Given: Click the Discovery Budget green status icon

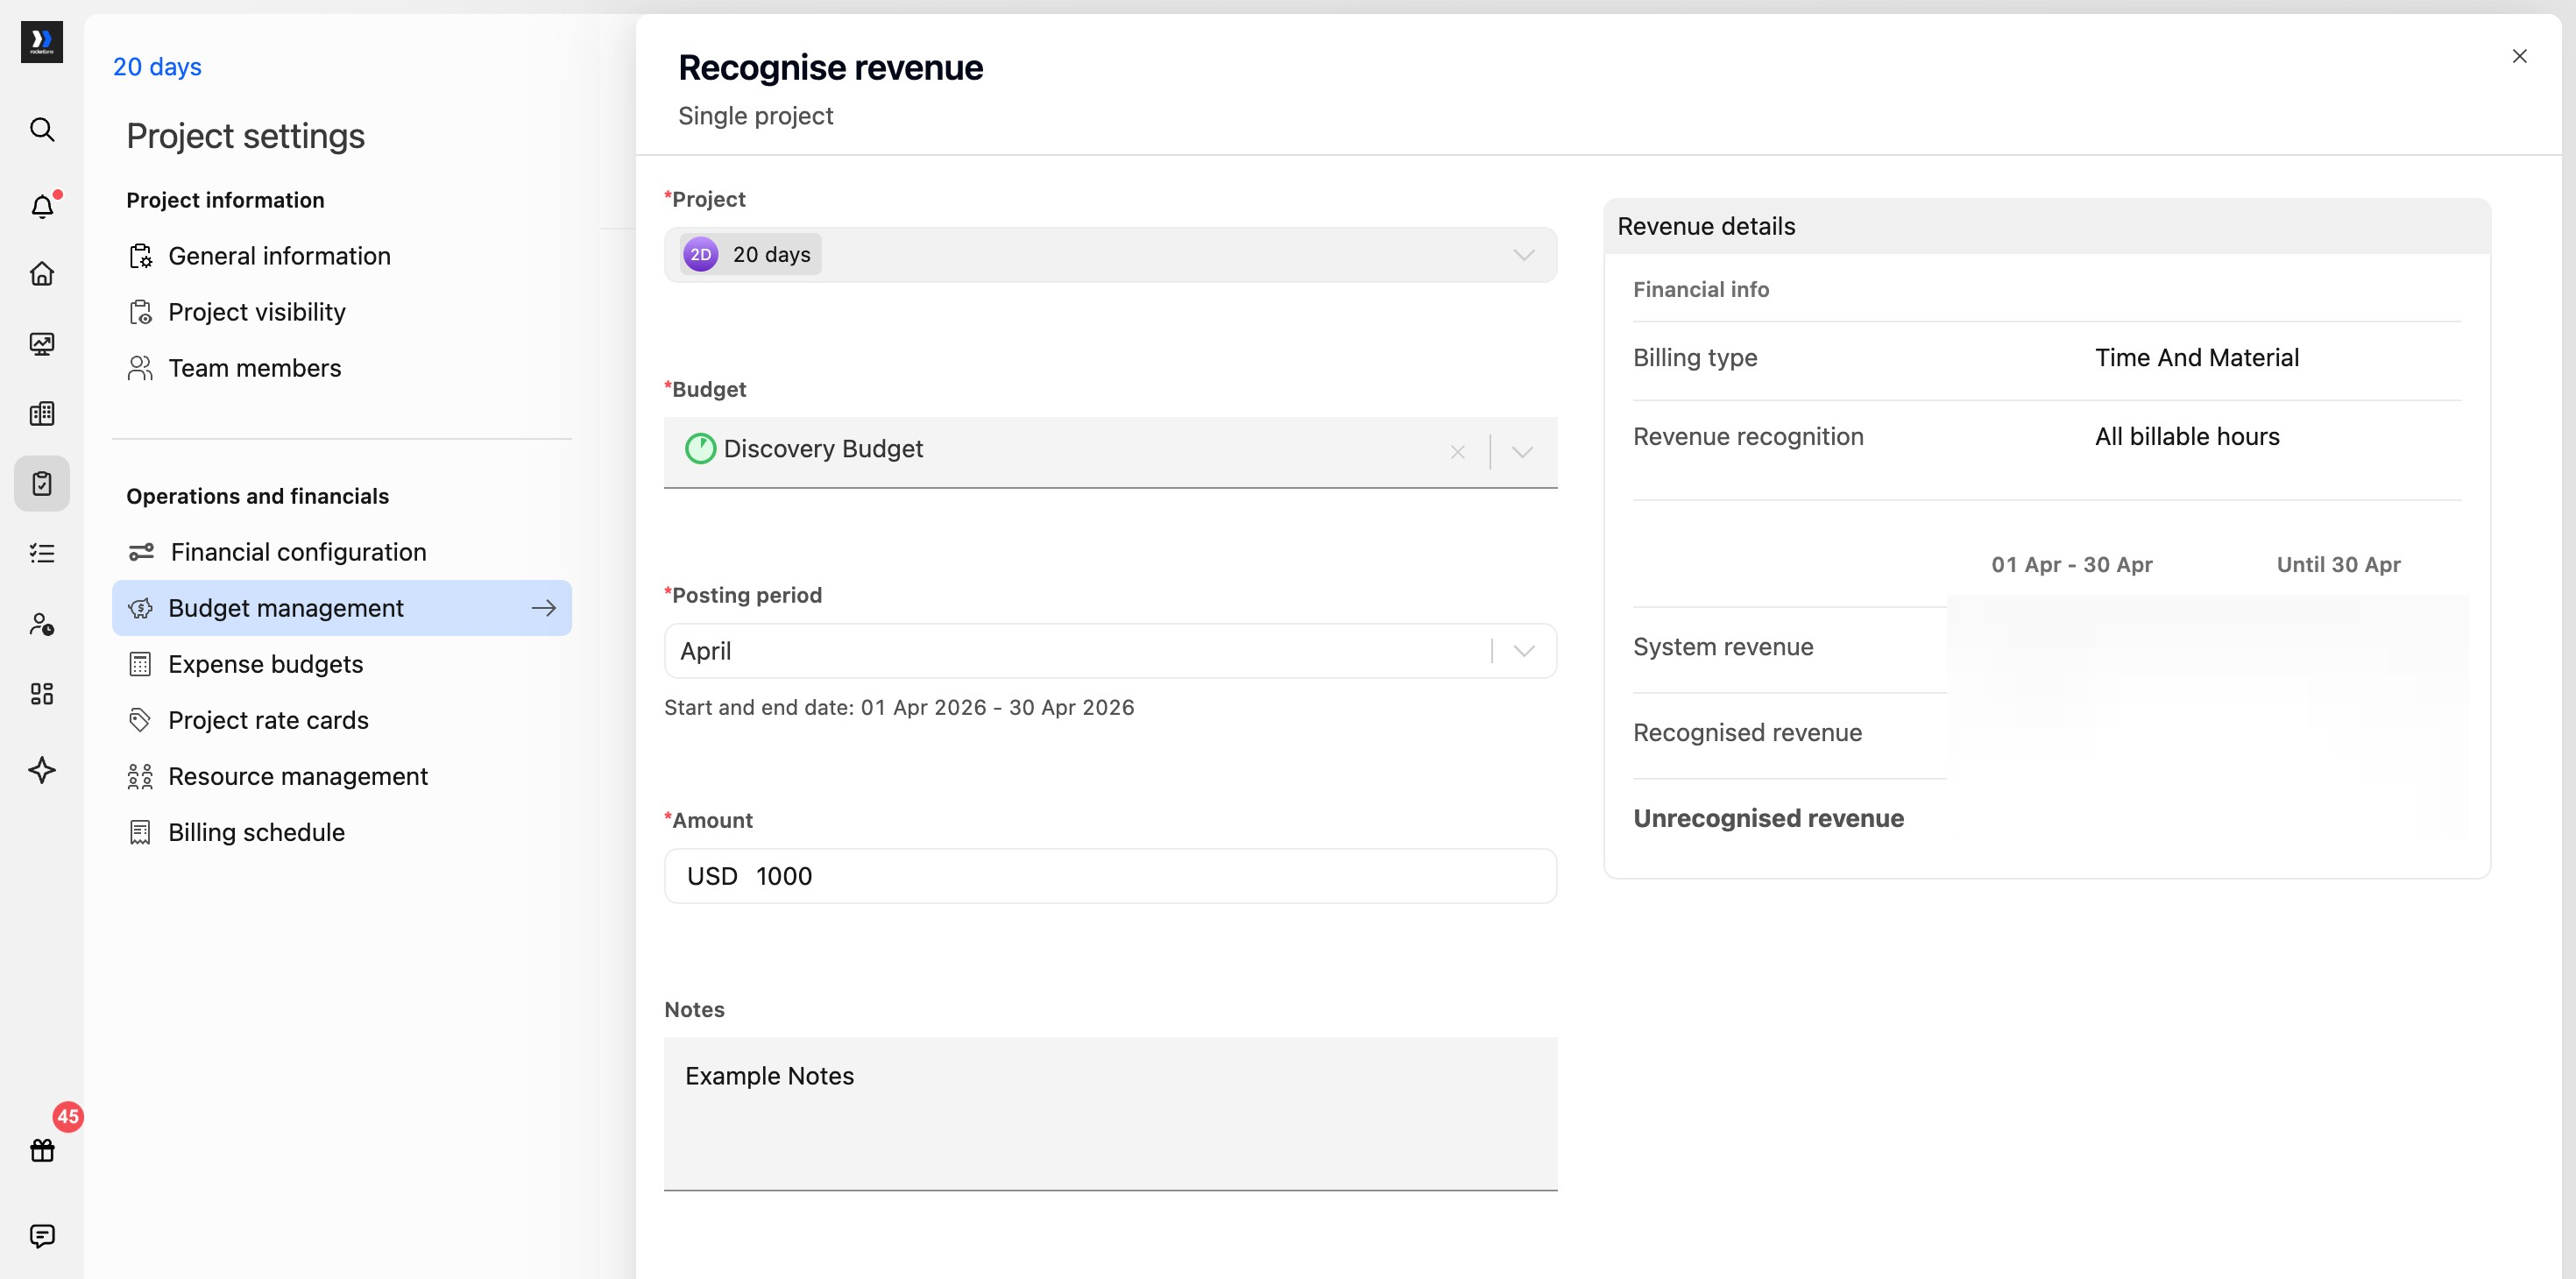Looking at the screenshot, I should (x=700, y=449).
